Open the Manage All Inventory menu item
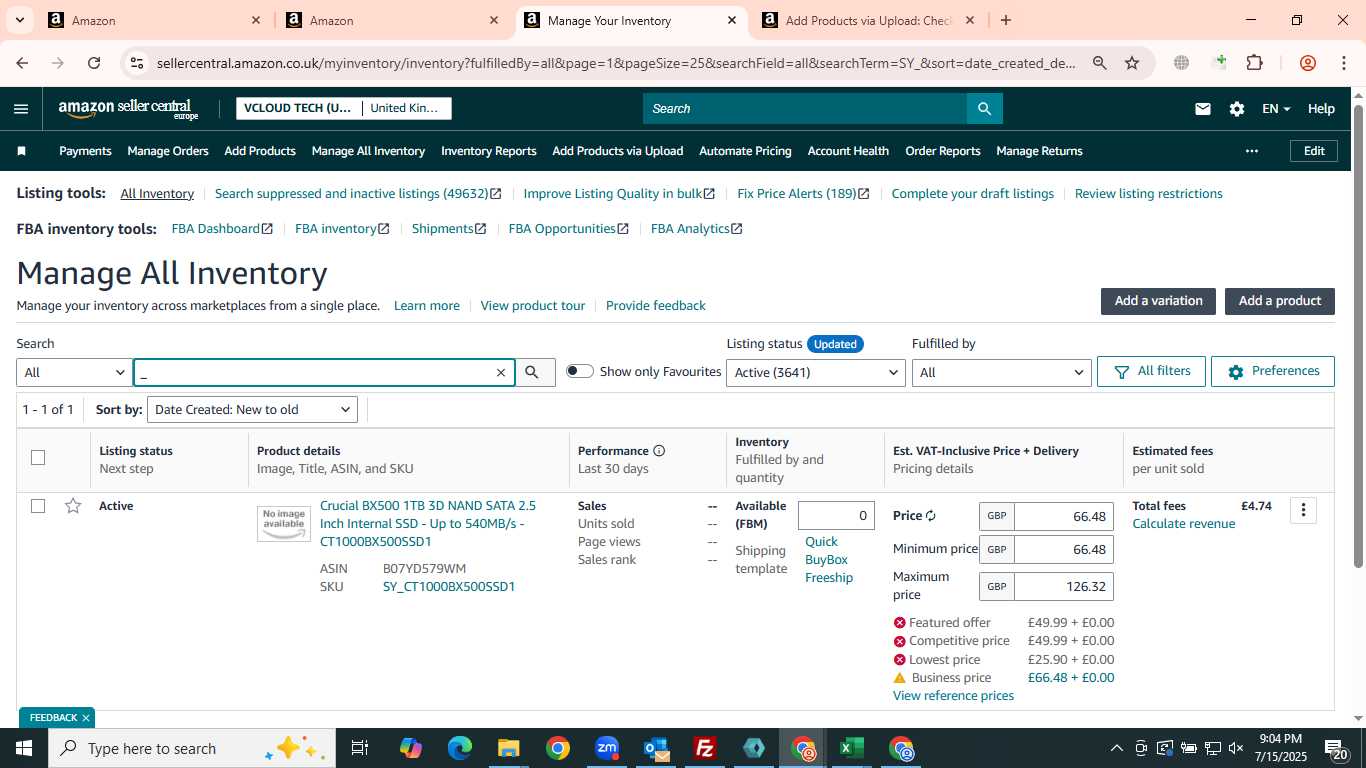Viewport: 1366px width, 768px height. click(x=368, y=151)
